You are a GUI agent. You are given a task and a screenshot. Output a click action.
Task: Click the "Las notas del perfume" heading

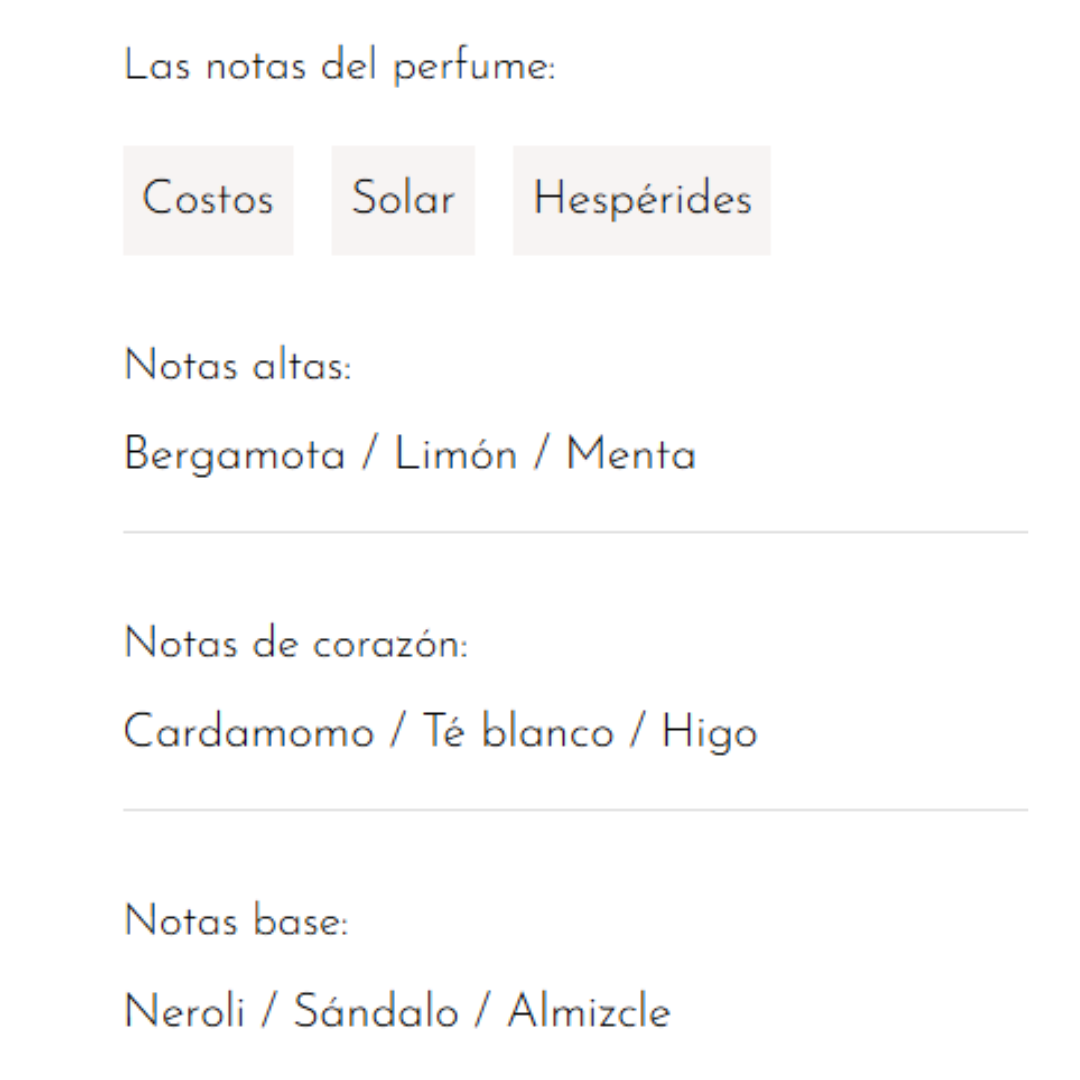click(x=339, y=68)
